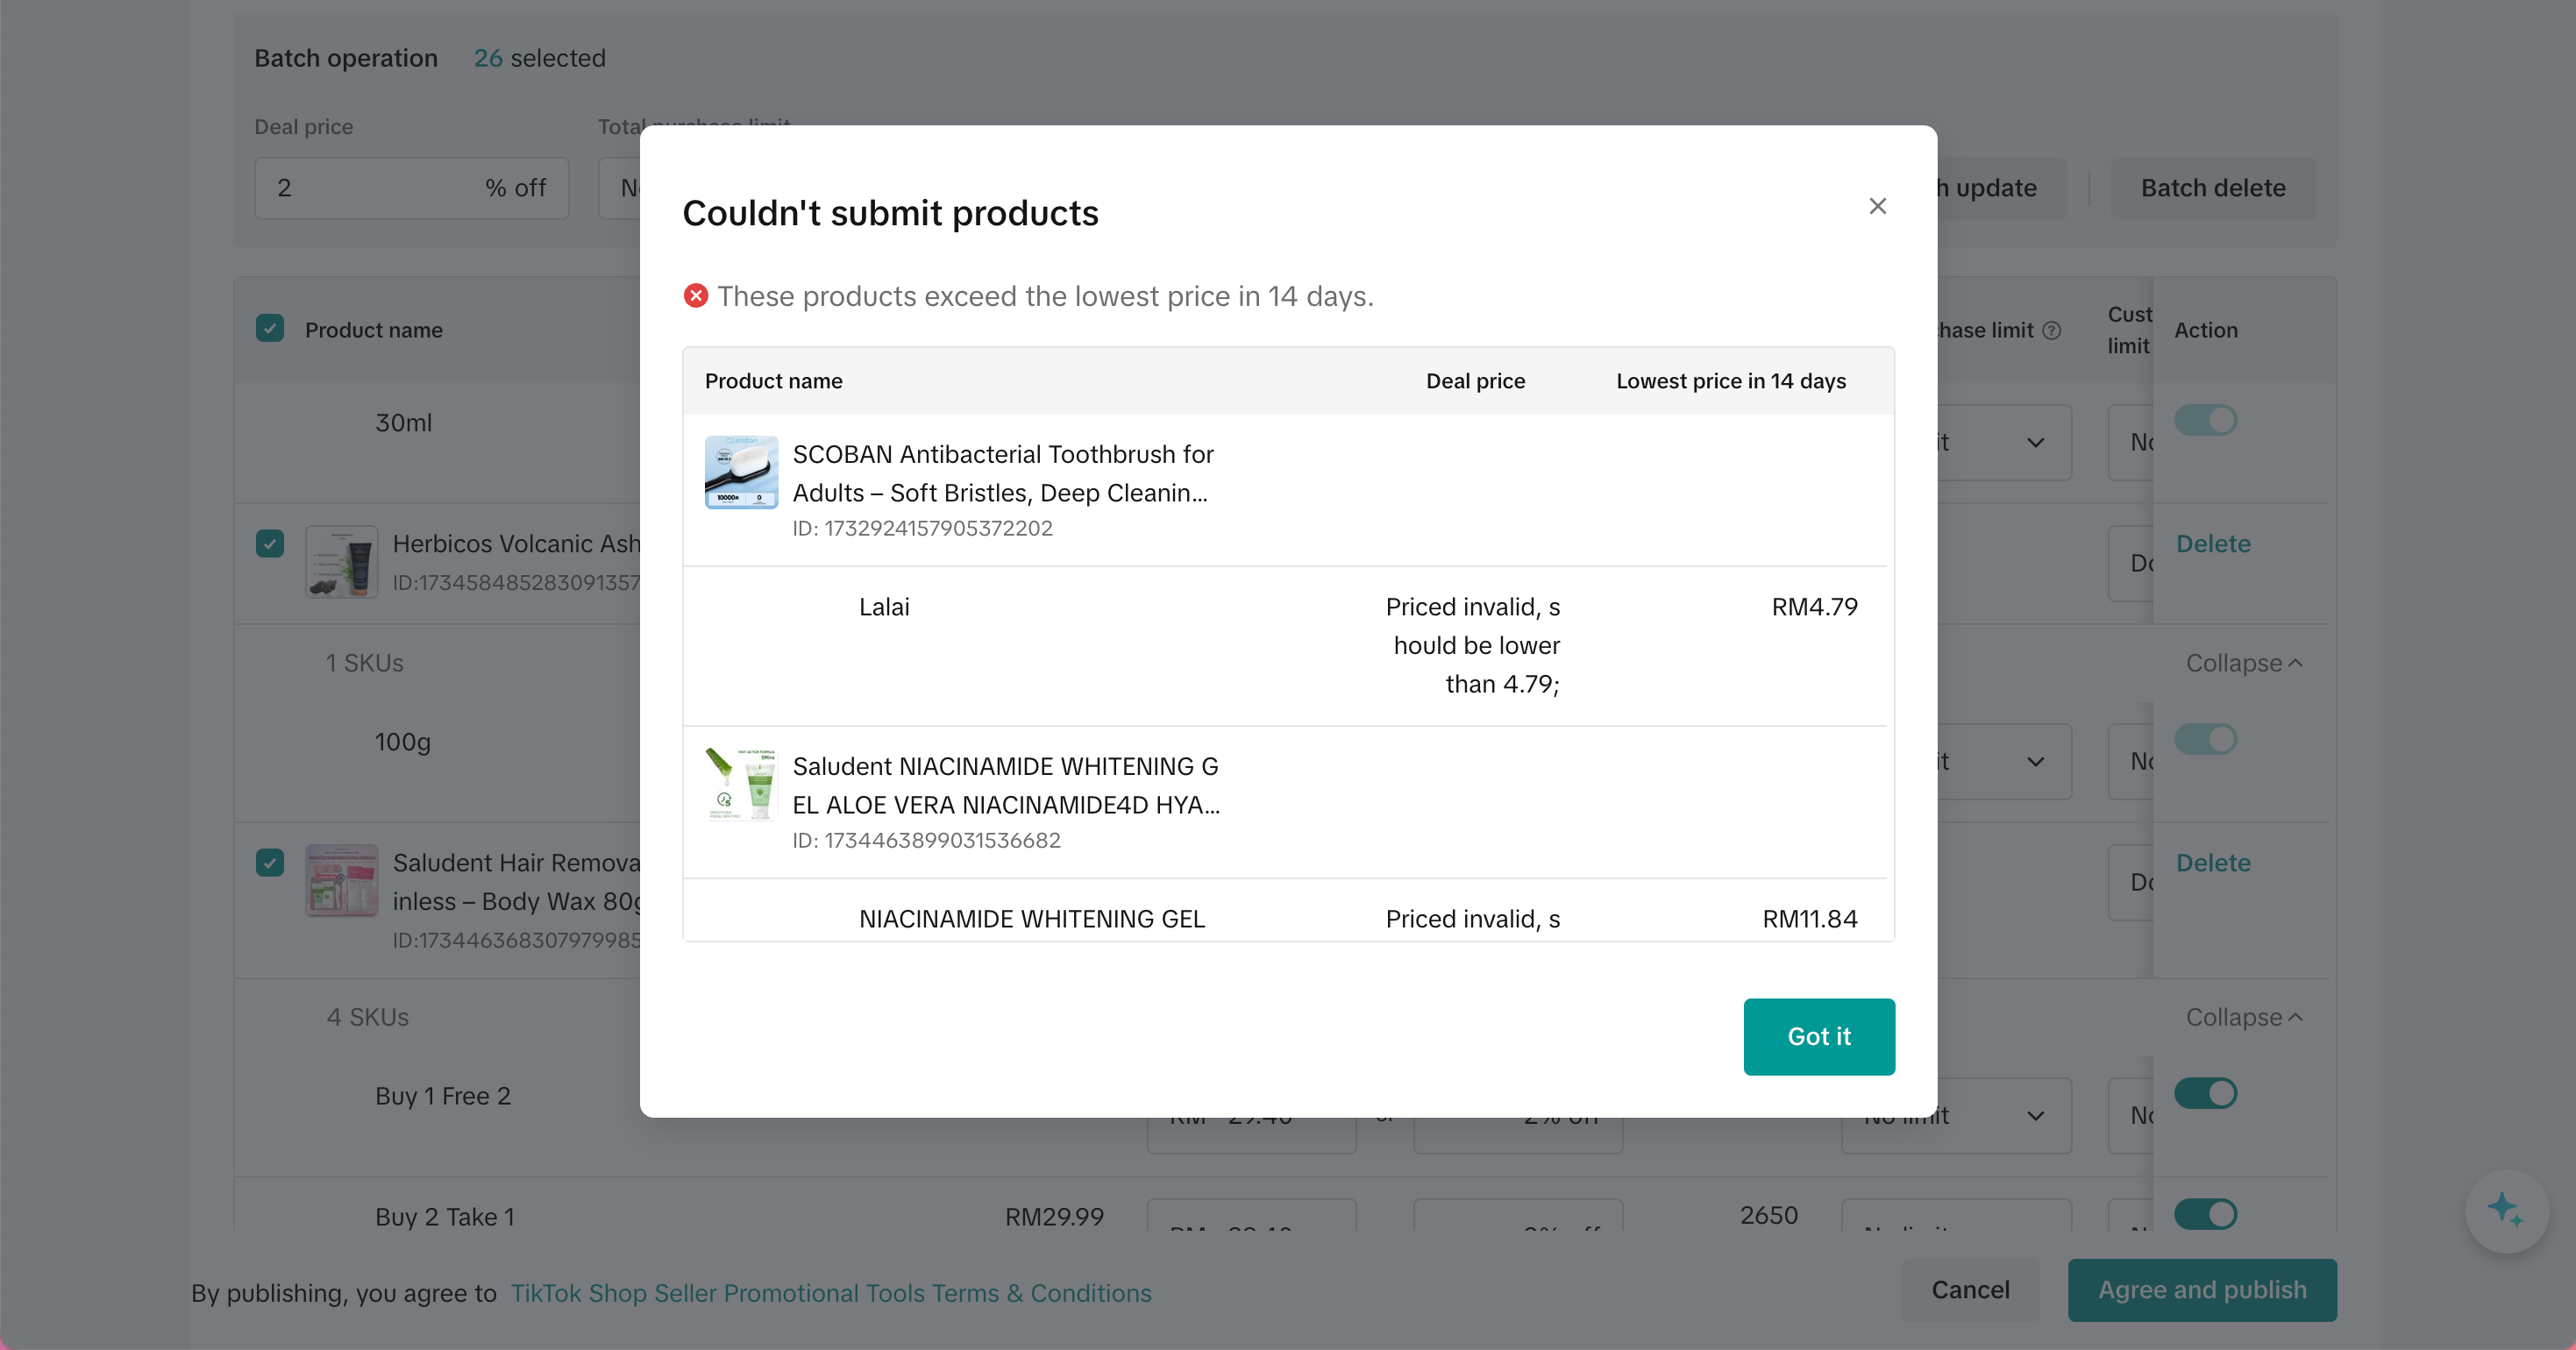Close the Couldn't submit products dialog

(1877, 206)
